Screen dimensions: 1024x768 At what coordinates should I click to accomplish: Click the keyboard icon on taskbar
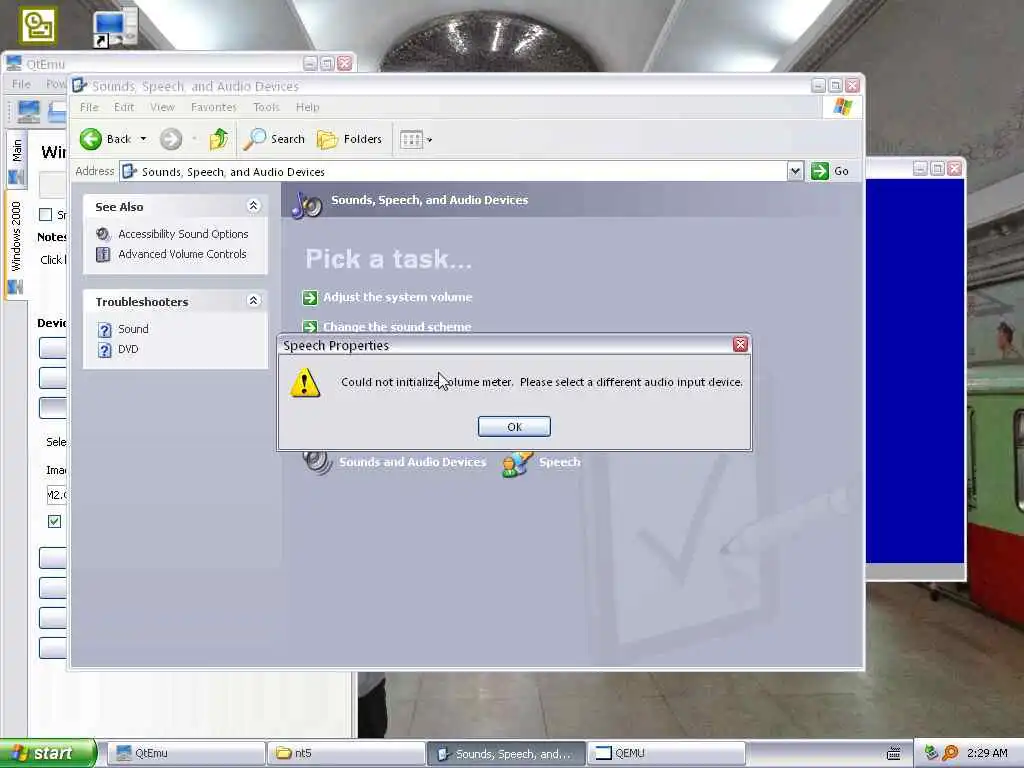point(893,754)
